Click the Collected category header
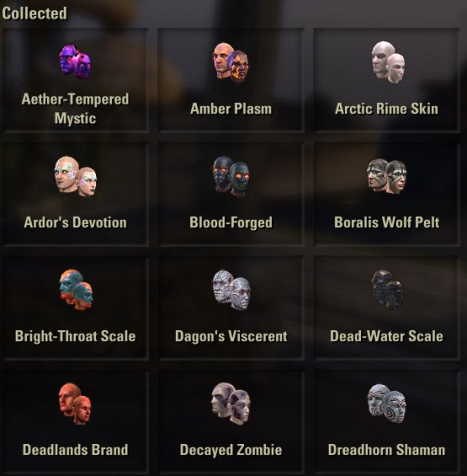 pyautogui.click(x=34, y=13)
